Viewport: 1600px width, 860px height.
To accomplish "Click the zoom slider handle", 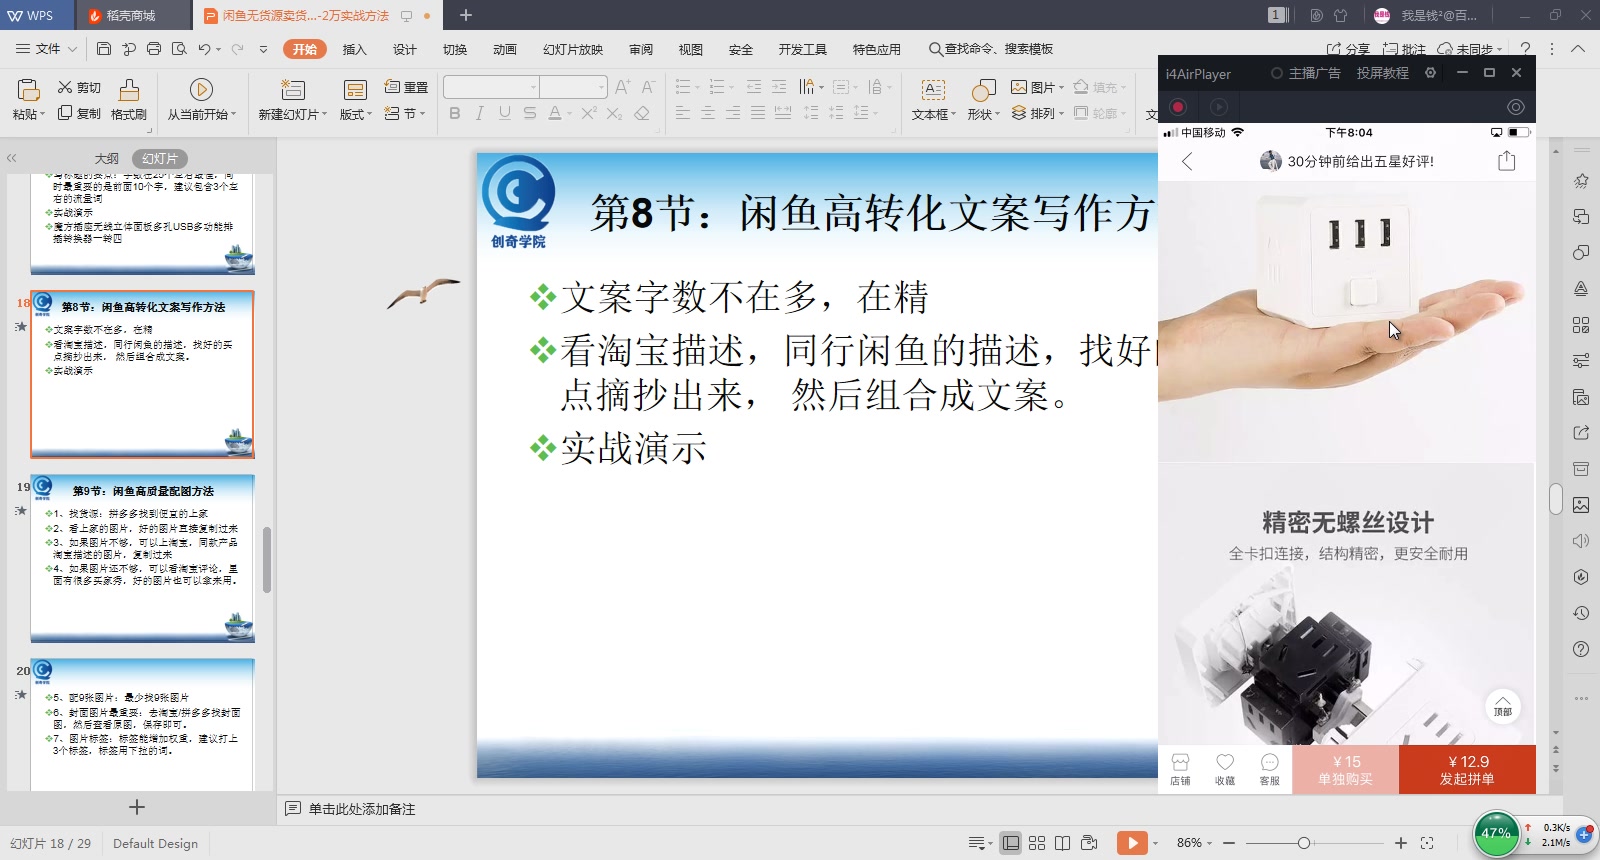I will (1303, 843).
